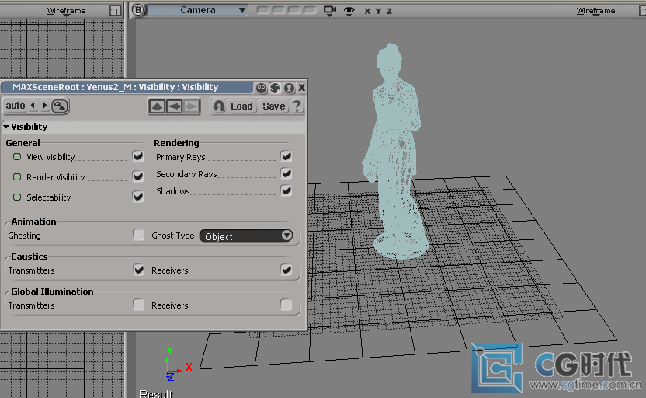The image size is (646, 398).
Task: Enable the Ghosting checkbox
Action: [x=139, y=235]
